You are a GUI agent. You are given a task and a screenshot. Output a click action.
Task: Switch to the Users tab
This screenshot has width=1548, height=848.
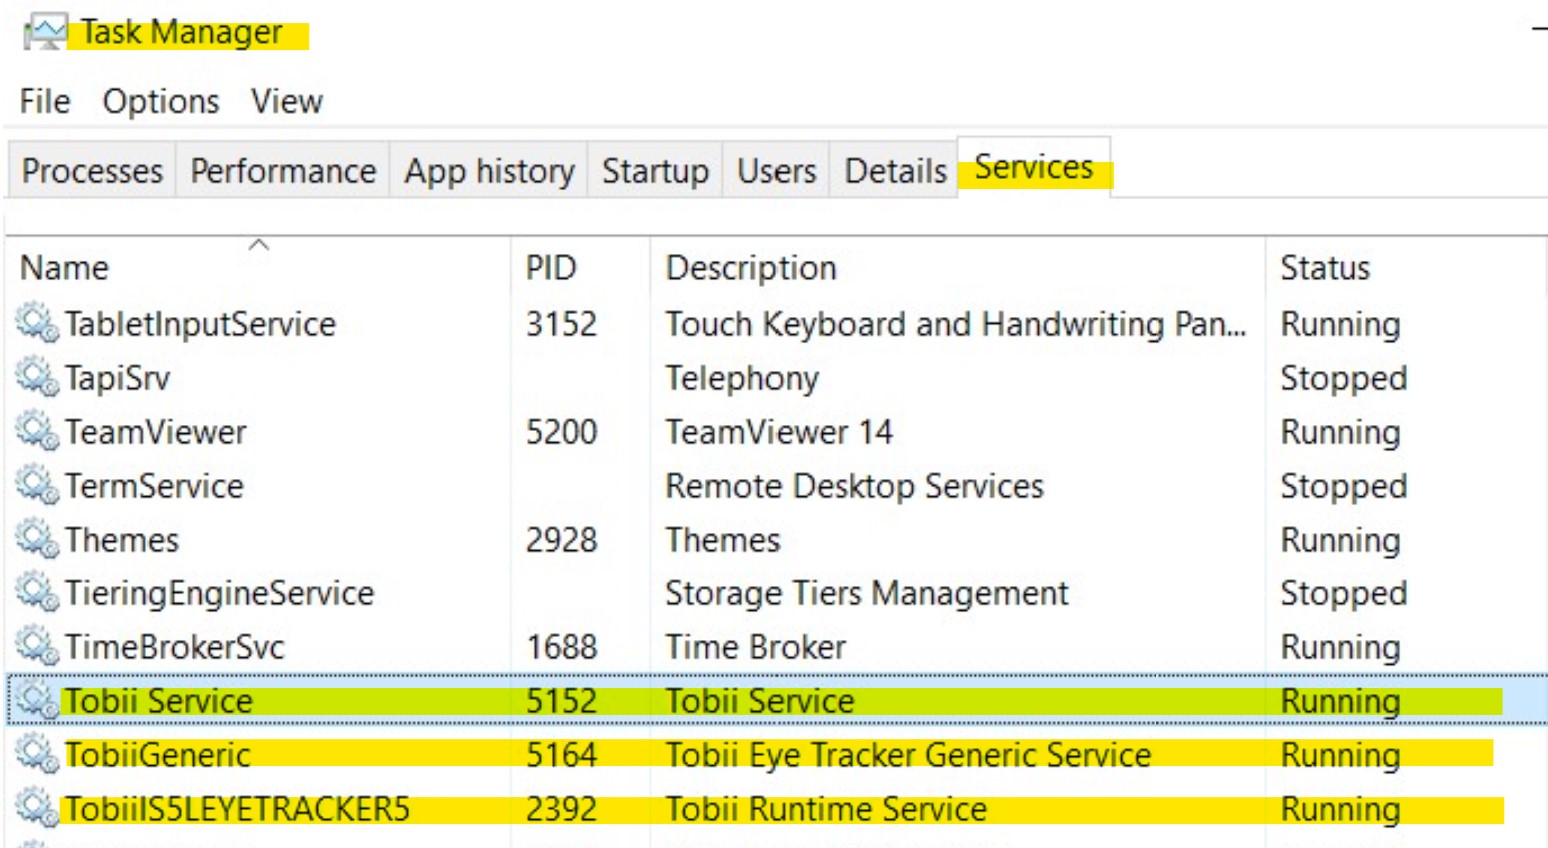(x=776, y=171)
